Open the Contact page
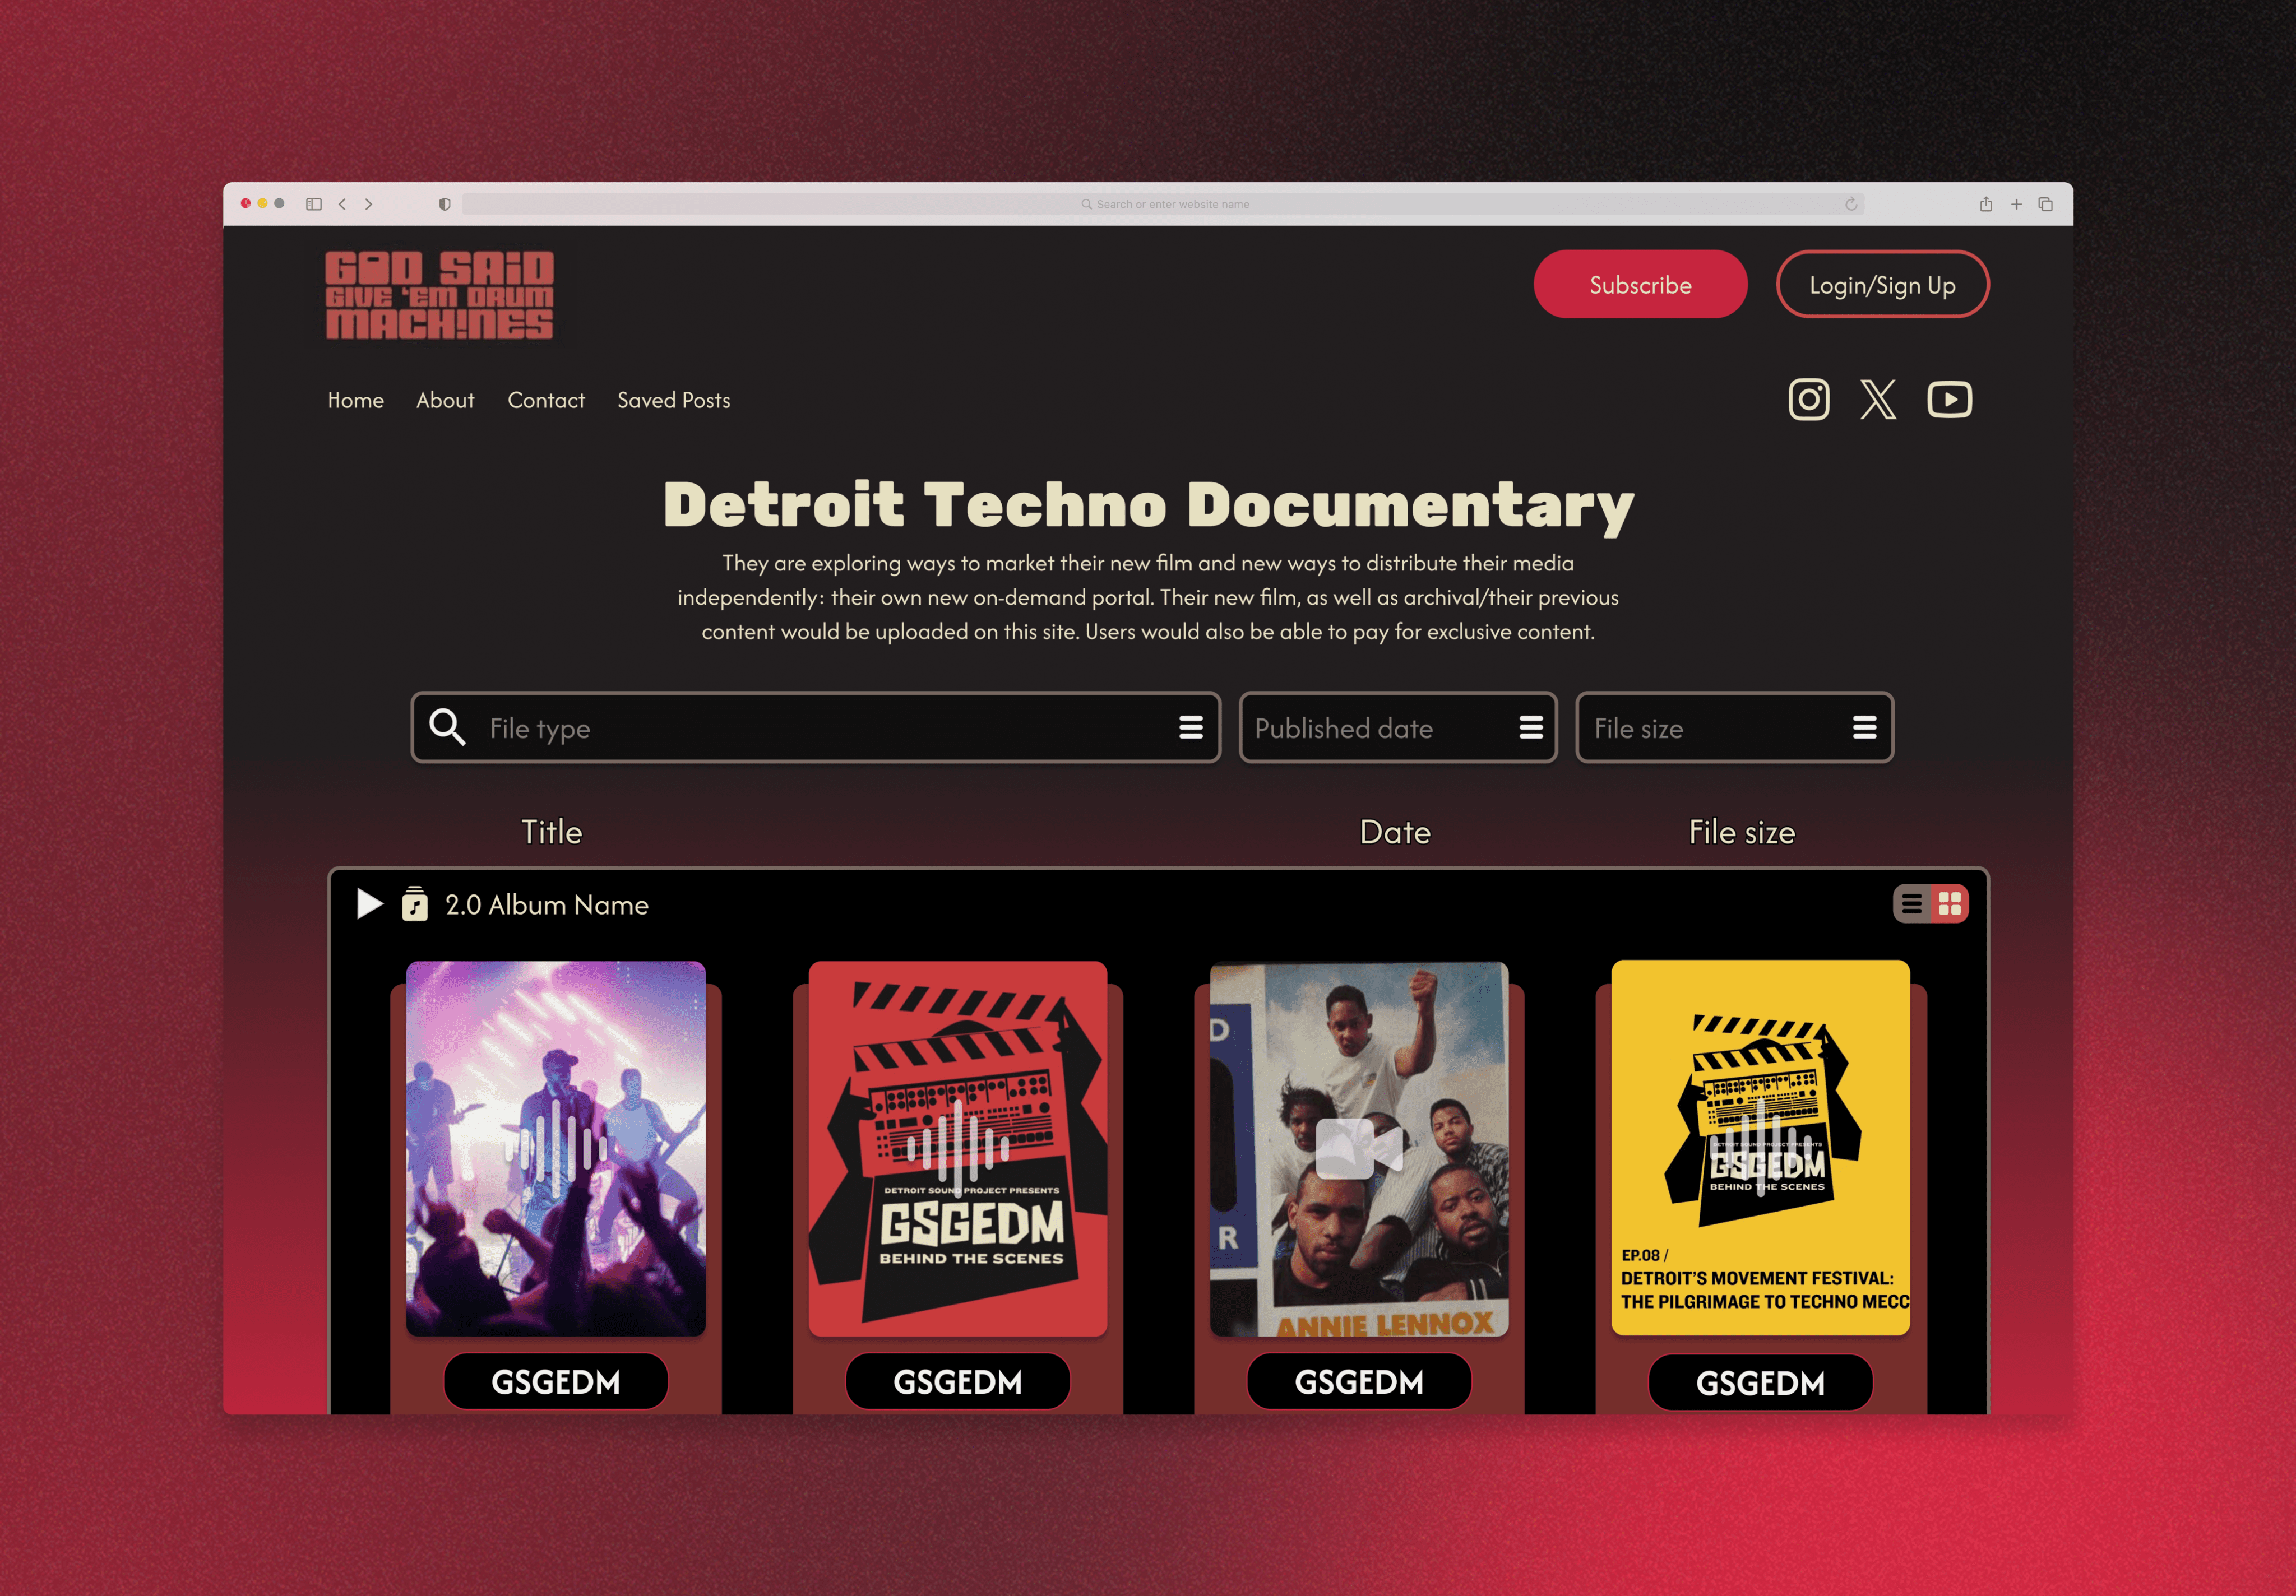This screenshot has width=2296, height=1596. [x=546, y=400]
